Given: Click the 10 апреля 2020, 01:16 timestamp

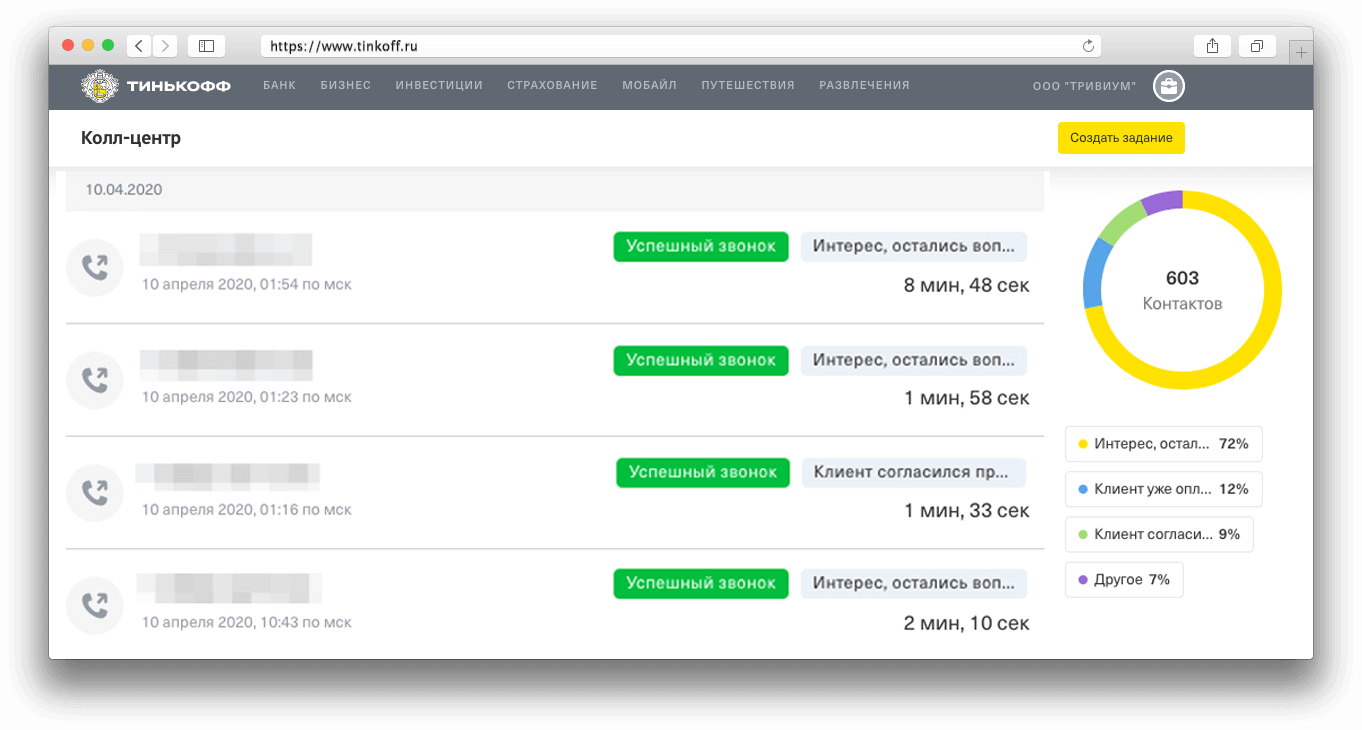Looking at the screenshot, I should 247,510.
